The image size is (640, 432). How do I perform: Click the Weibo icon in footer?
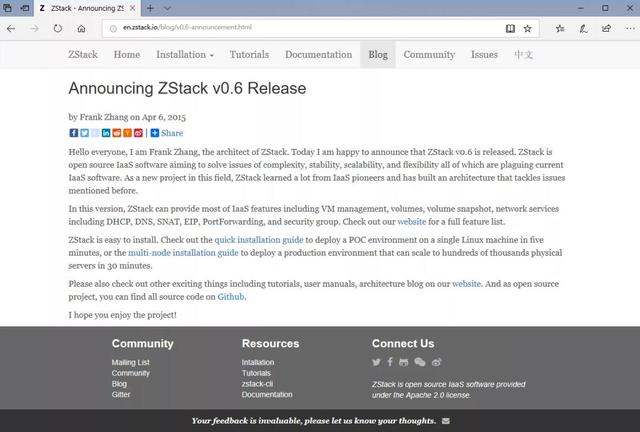pyautogui.click(x=436, y=362)
